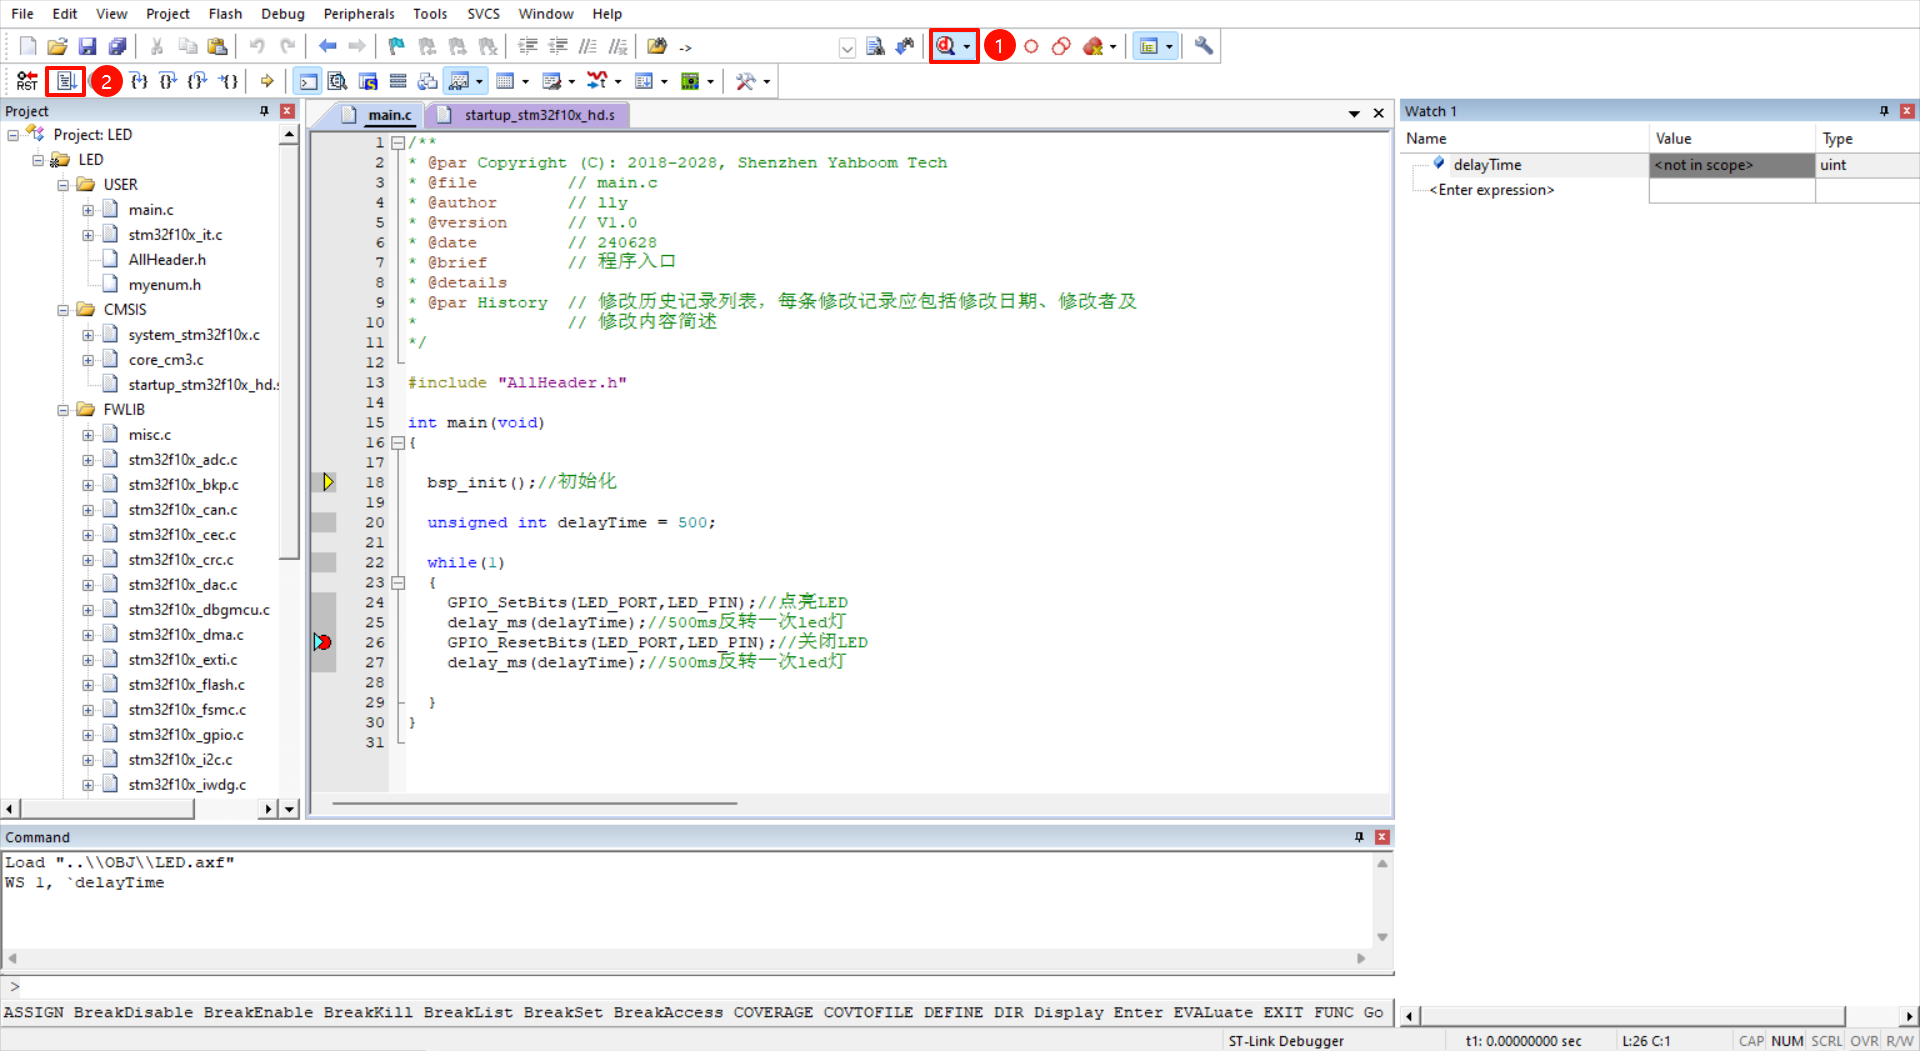Toggle the Watch Windows button
1920x1051 pixels.
tap(459, 81)
